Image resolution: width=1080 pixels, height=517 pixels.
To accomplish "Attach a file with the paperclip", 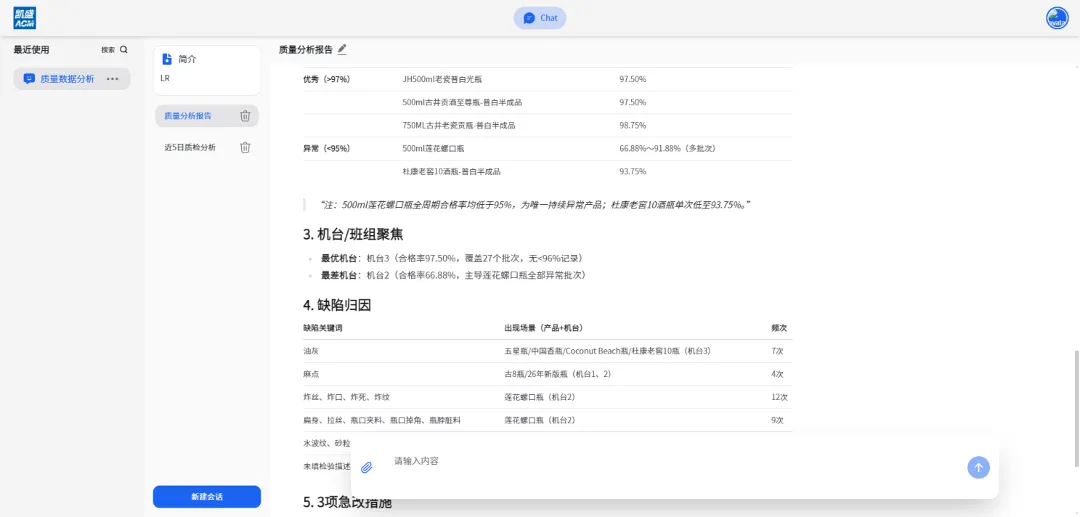I will point(367,467).
